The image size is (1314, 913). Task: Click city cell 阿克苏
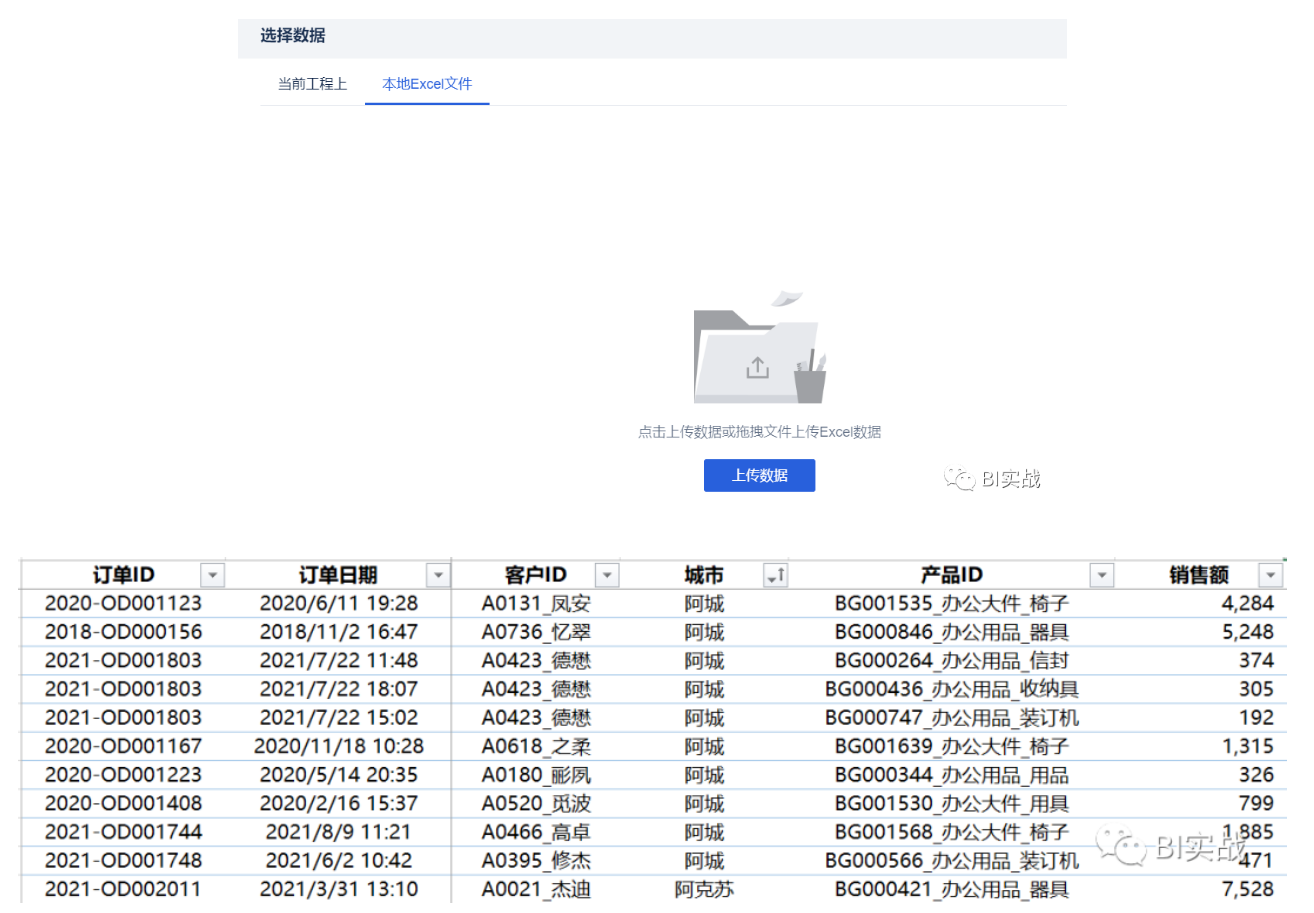pyautogui.click(x=704, y=889)
